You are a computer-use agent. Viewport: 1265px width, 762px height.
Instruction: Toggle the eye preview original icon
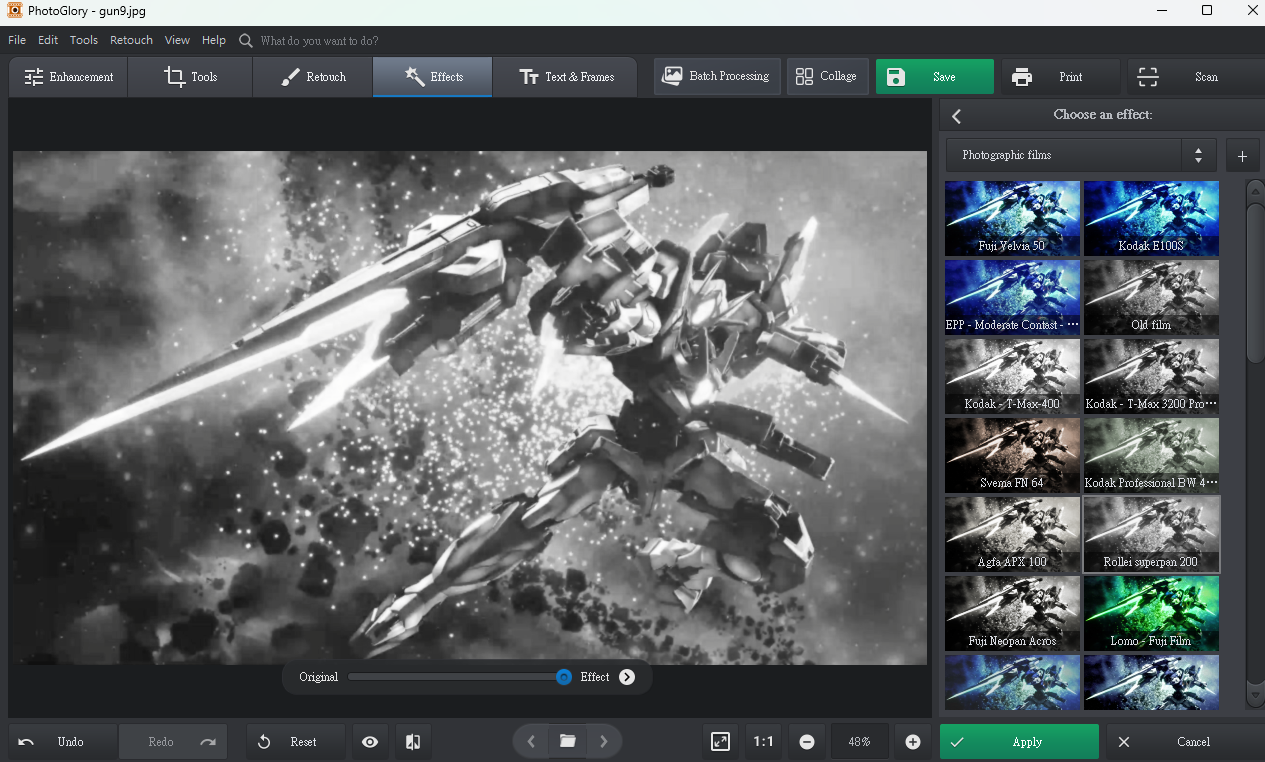(370, 742)
